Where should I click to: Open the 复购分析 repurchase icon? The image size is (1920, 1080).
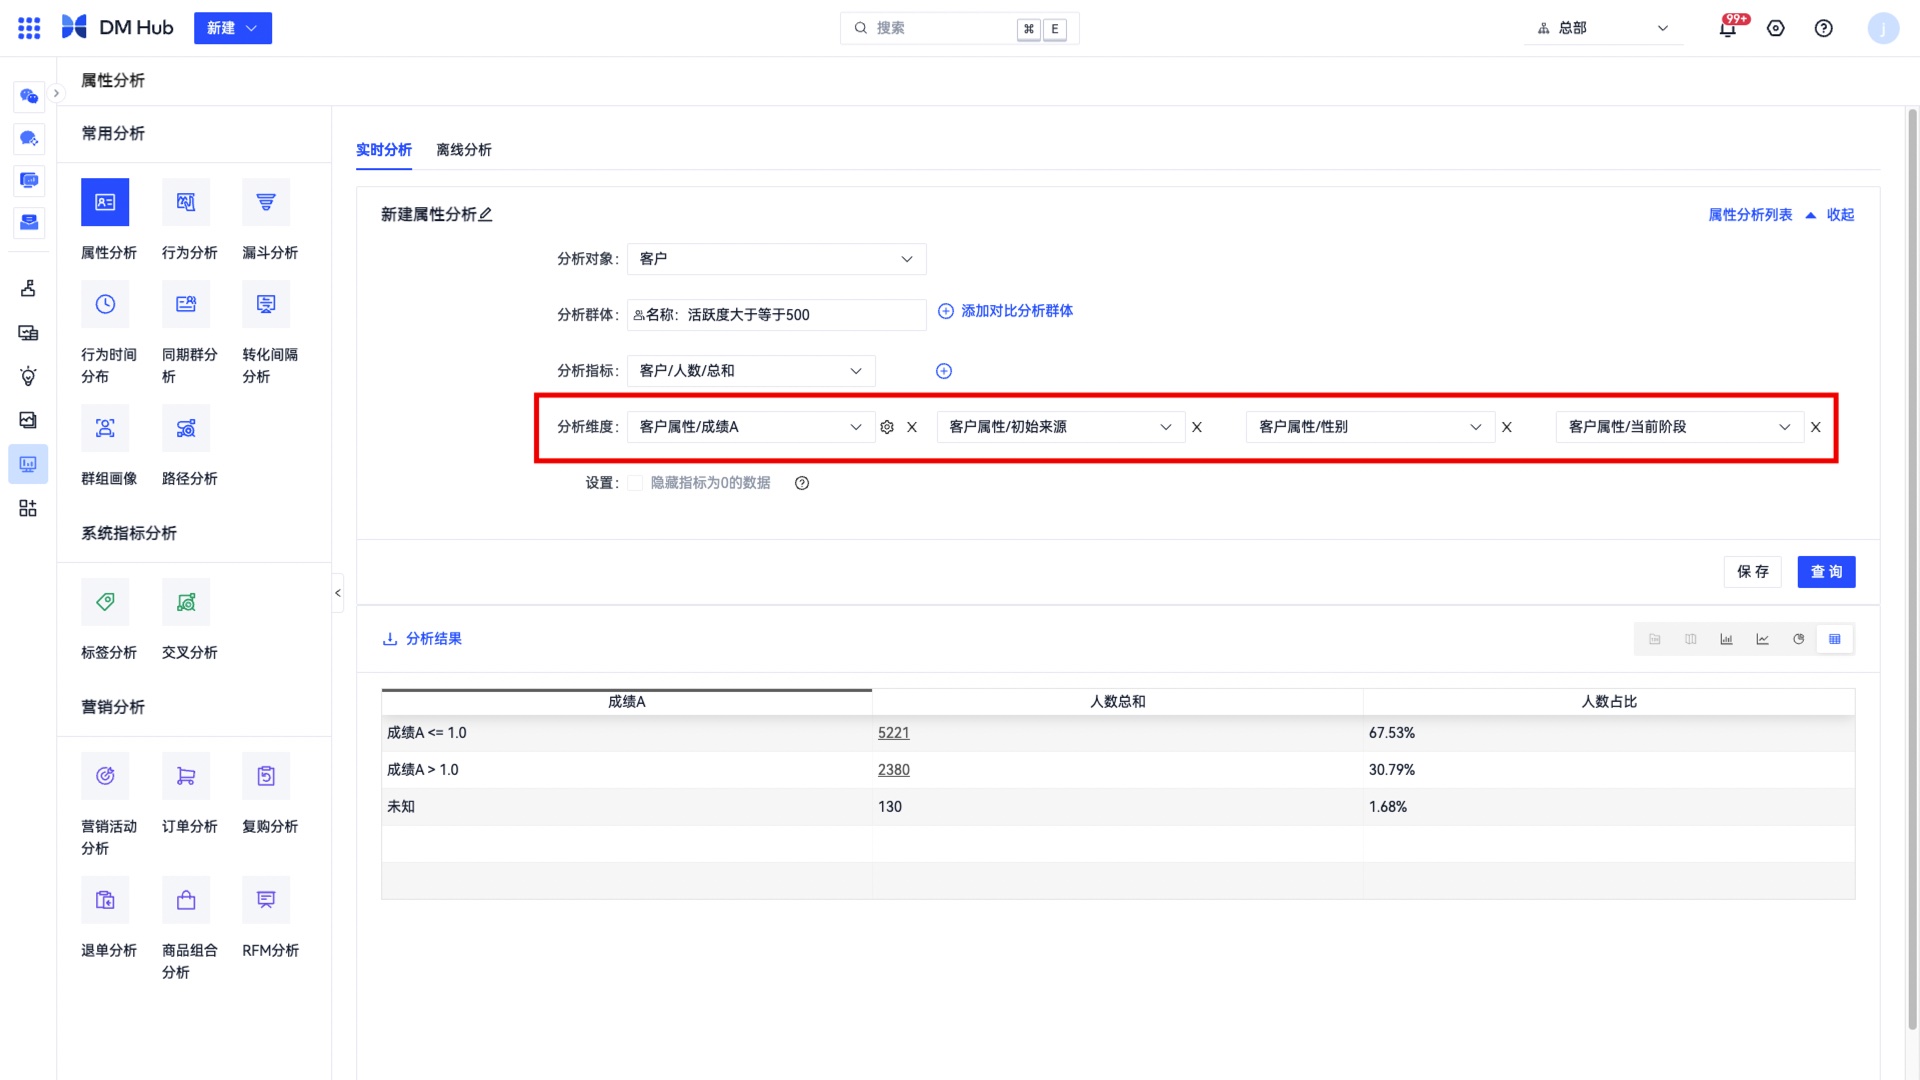click(266, 776)
